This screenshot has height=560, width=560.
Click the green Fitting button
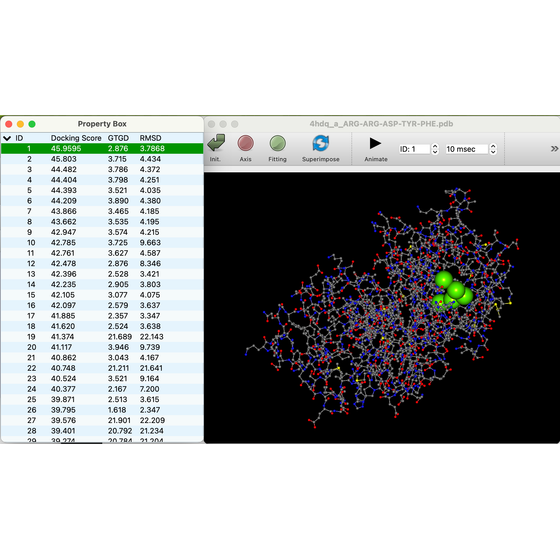(x=278, y=143)
